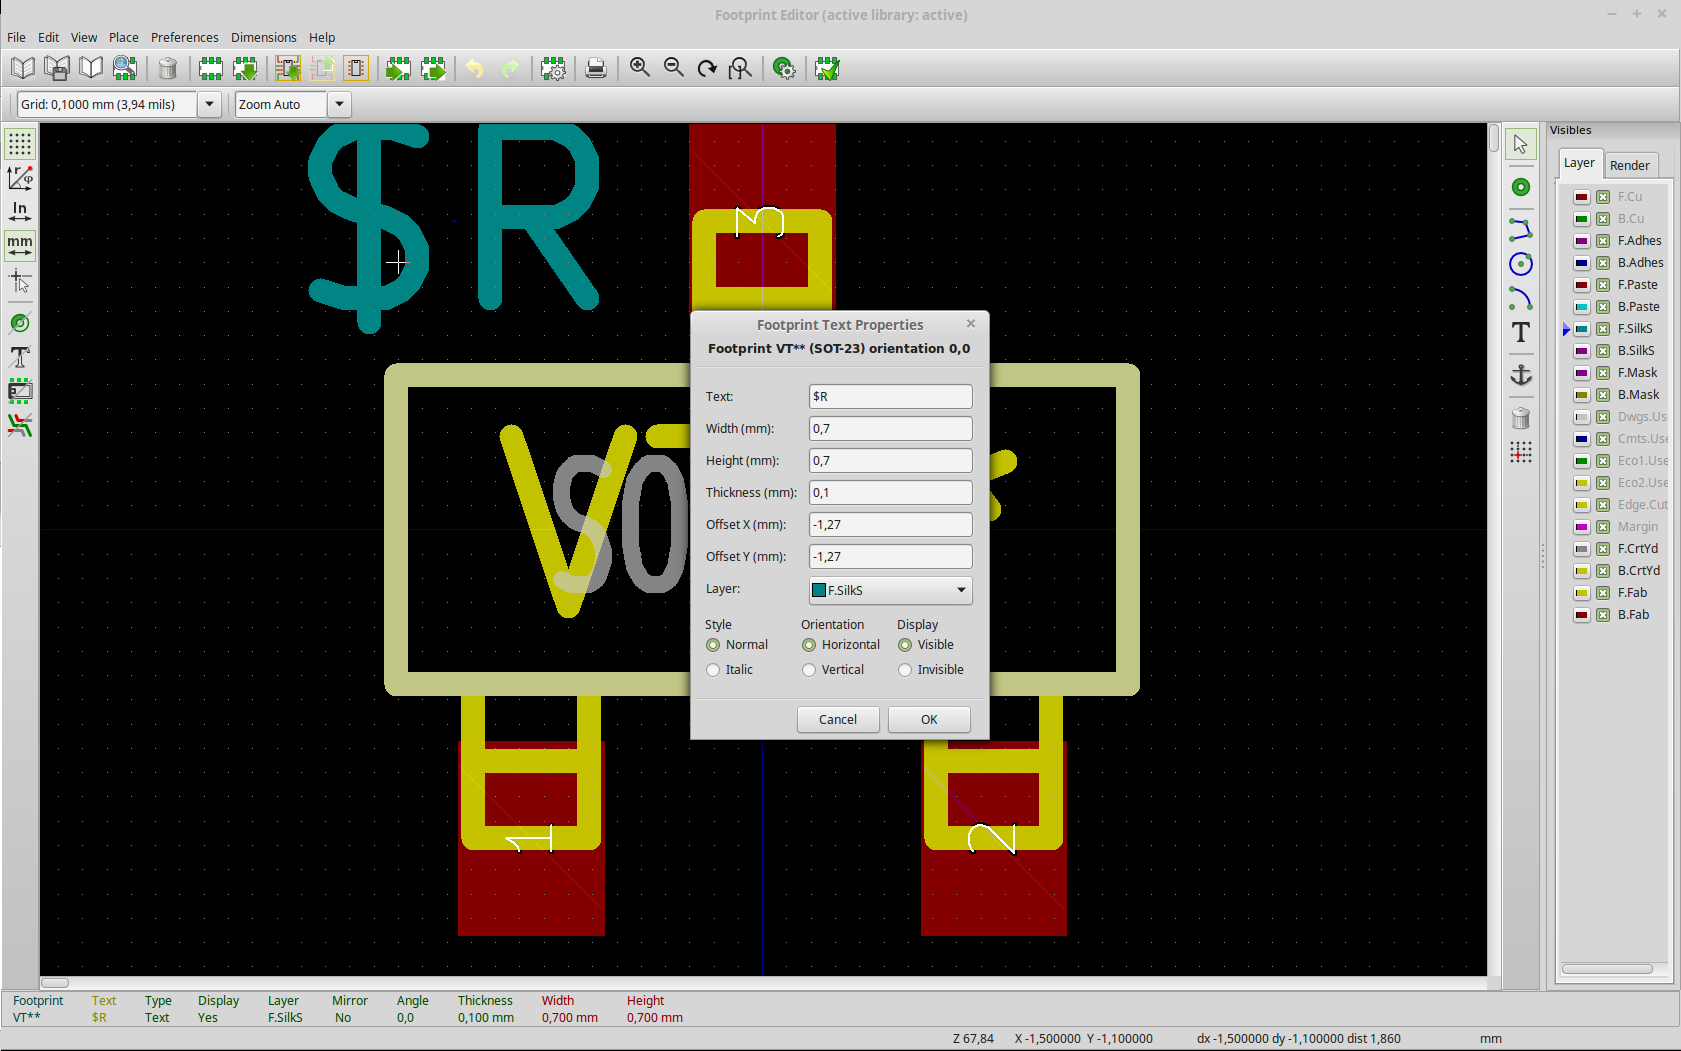The image size is (1681, 1051).
Task: Switch units to millimeters icon
Action: (20, 245)
